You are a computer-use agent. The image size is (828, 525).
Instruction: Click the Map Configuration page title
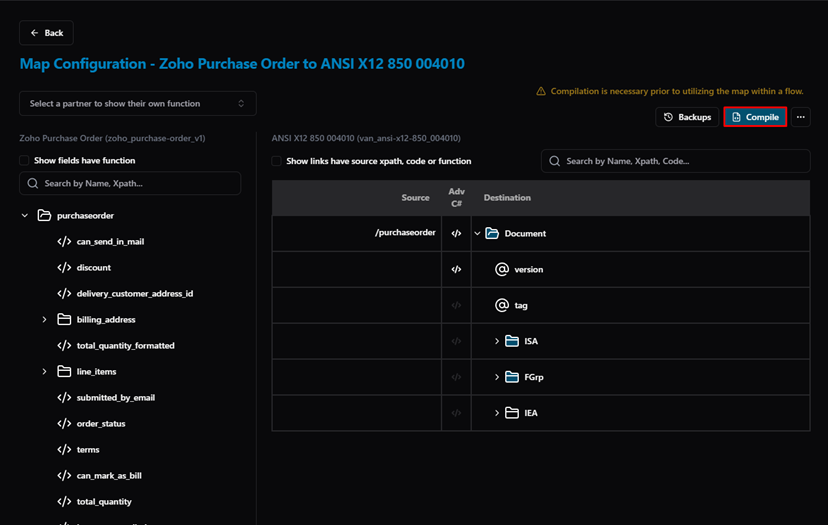242,64
